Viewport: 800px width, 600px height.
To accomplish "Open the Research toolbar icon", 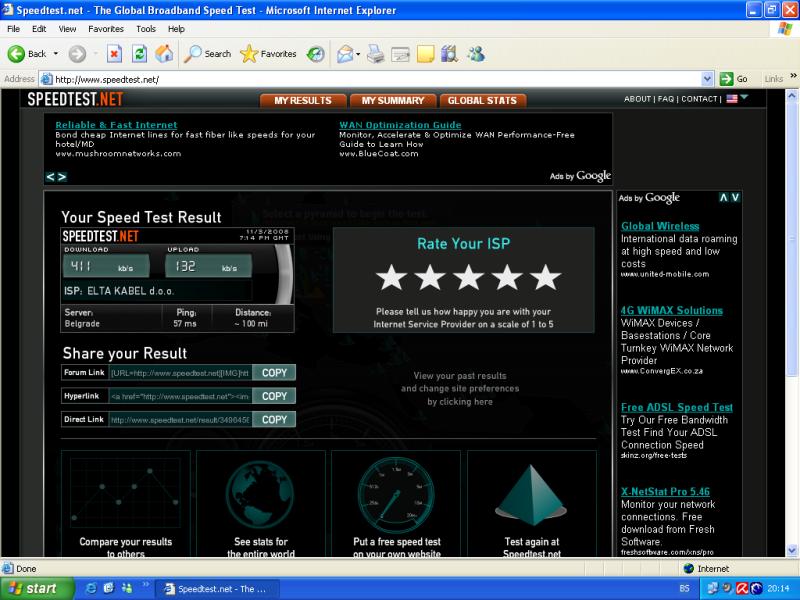I will (x=449, y=54).
